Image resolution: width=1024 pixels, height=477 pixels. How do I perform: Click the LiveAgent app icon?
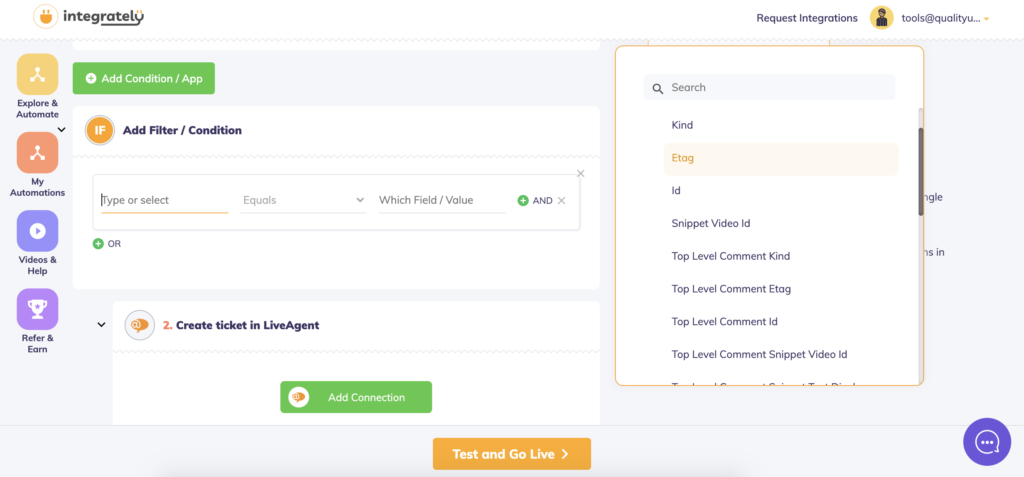tap(139, 325)
